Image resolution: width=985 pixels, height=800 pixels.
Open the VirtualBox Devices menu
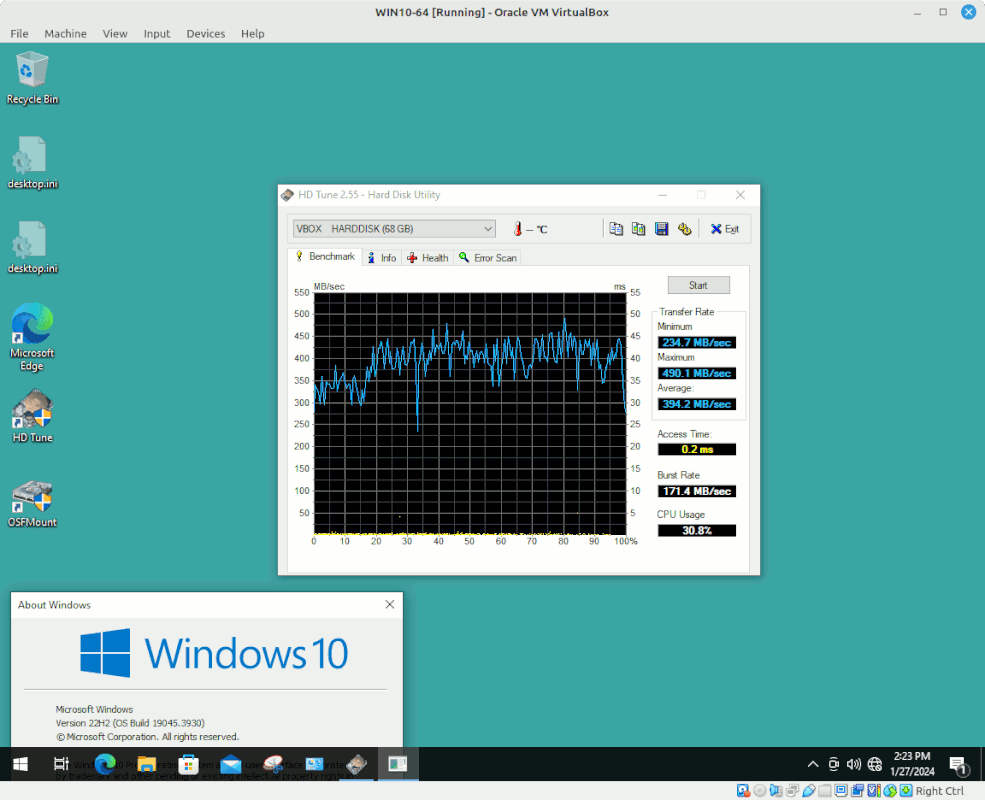tap(205, 33)
